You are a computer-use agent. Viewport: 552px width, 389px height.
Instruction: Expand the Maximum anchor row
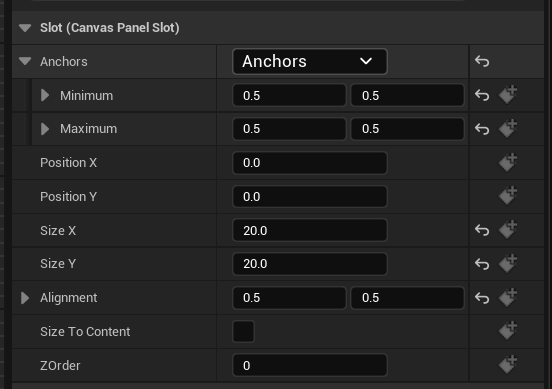pyautogui.click(x=45, y=129)
